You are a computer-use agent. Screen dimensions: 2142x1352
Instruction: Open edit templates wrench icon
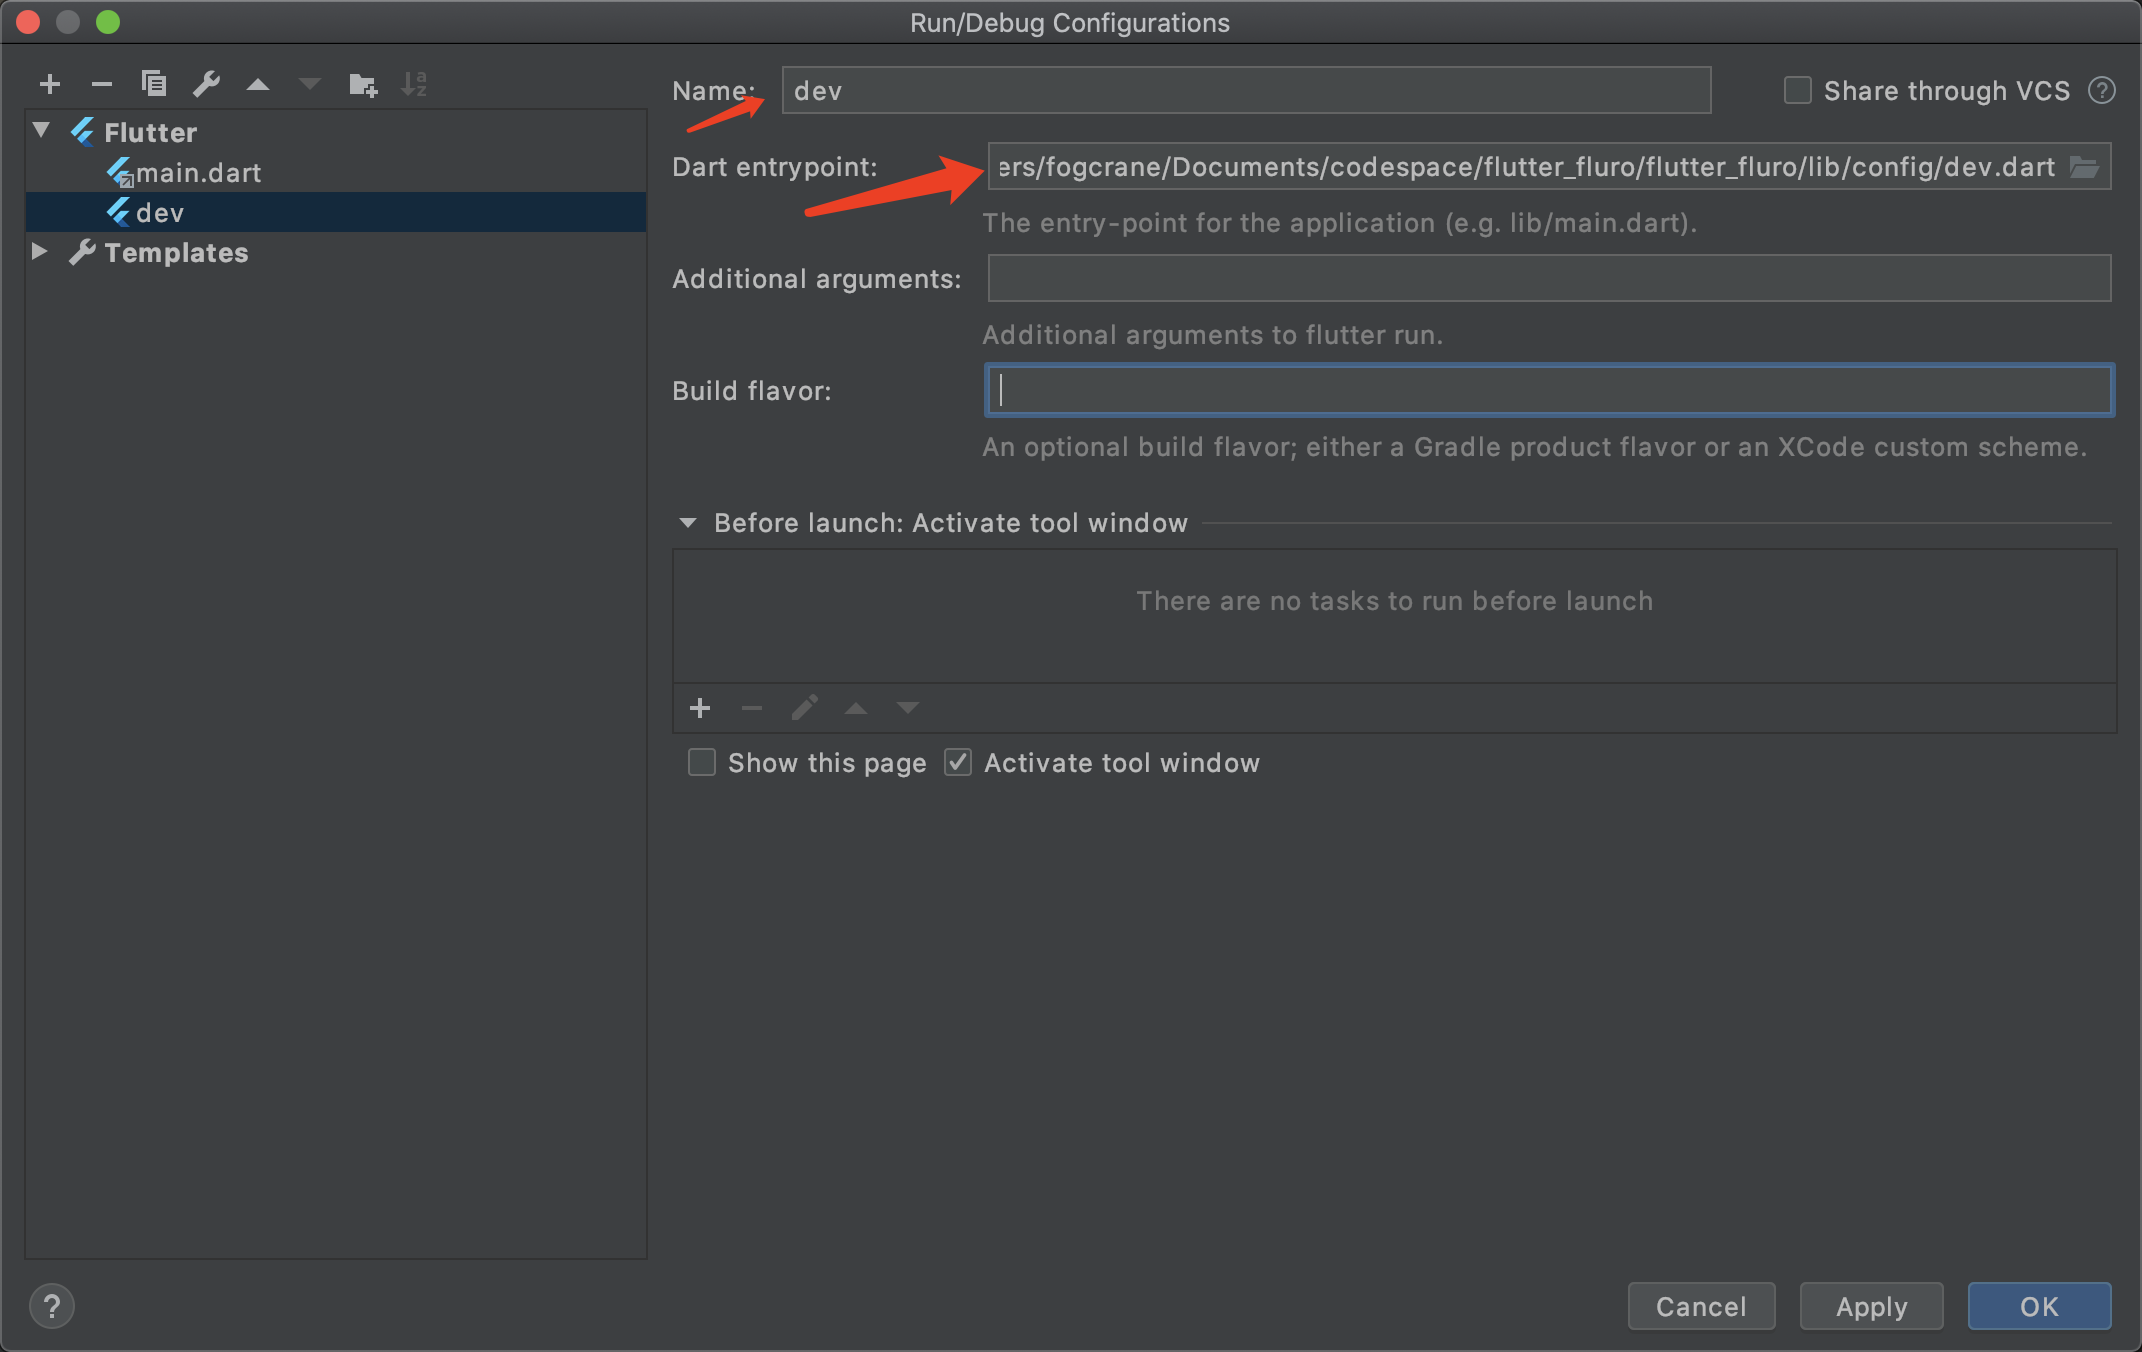(x=207, y=84)
